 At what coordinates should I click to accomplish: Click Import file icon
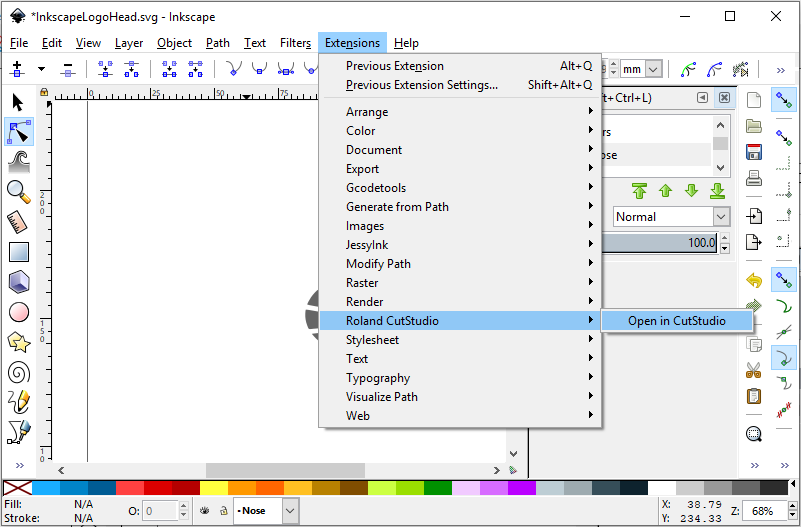pyautogui.click(x=754, y=216)
